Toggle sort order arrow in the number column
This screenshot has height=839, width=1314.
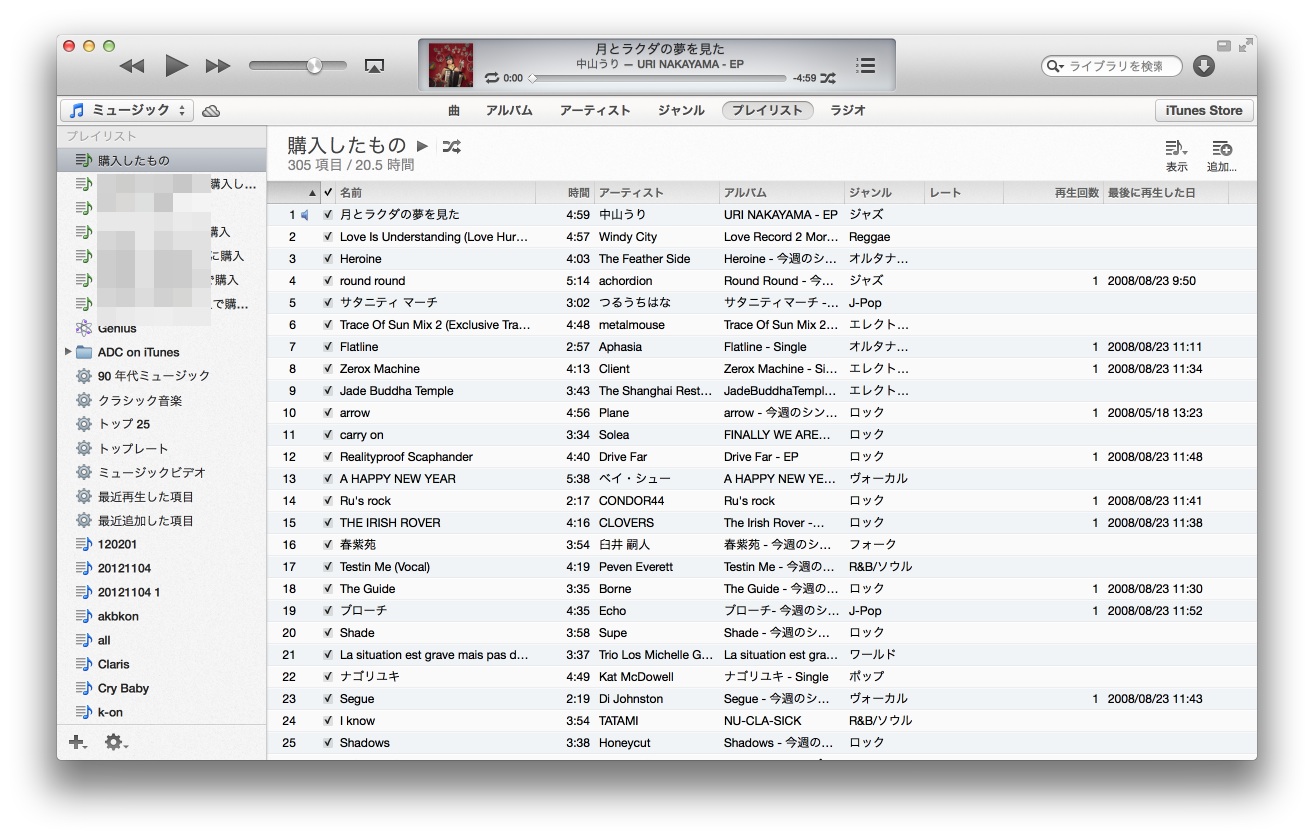pos(311,193)
